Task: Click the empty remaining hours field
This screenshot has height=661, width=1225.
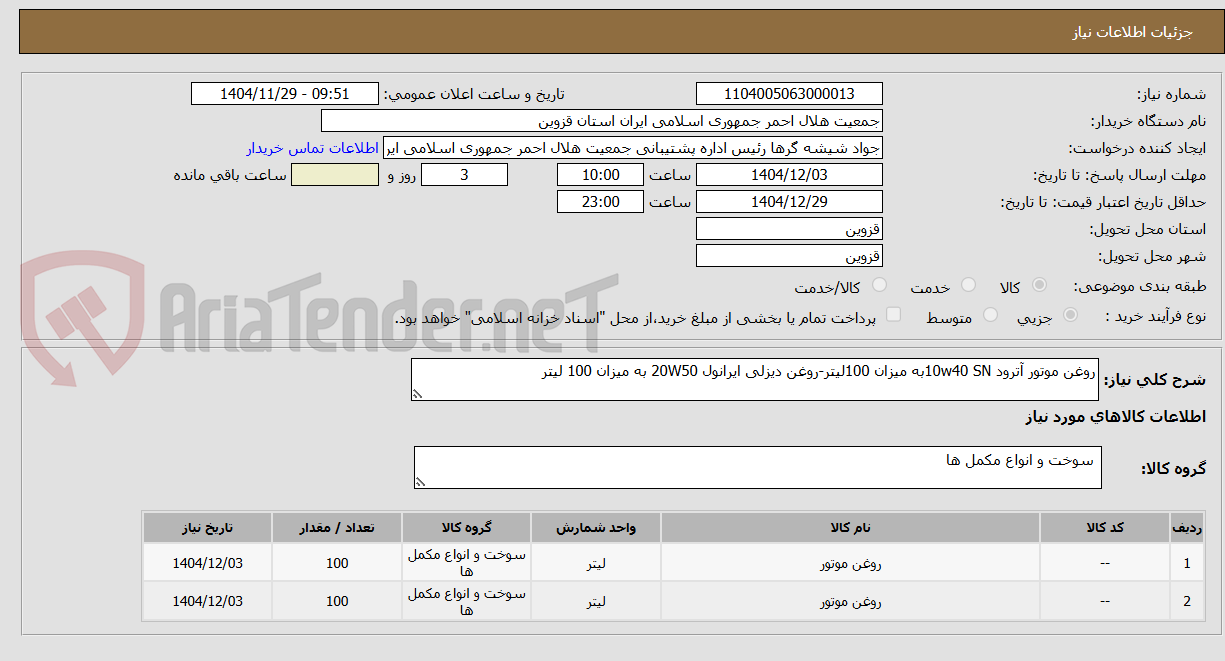Action: pos(334,175)
